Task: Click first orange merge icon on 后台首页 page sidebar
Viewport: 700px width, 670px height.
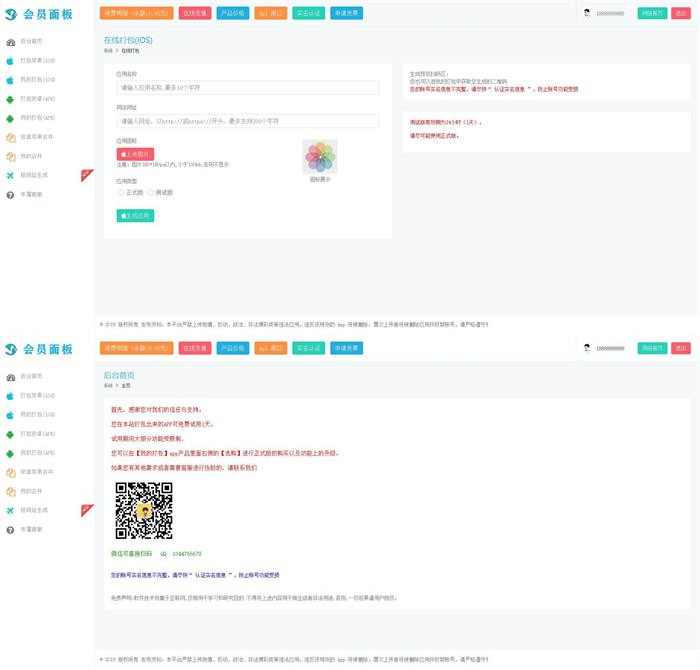Action: [11, 473]
